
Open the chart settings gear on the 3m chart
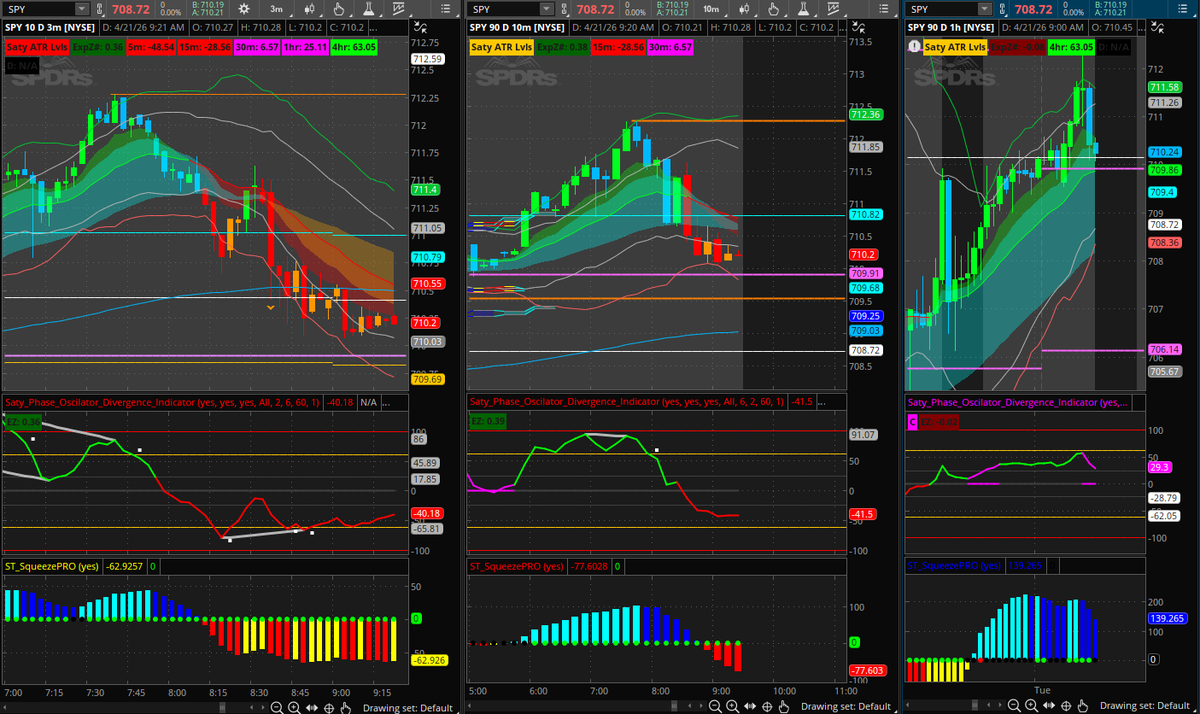pyautogui.click(x=245, y=8)
